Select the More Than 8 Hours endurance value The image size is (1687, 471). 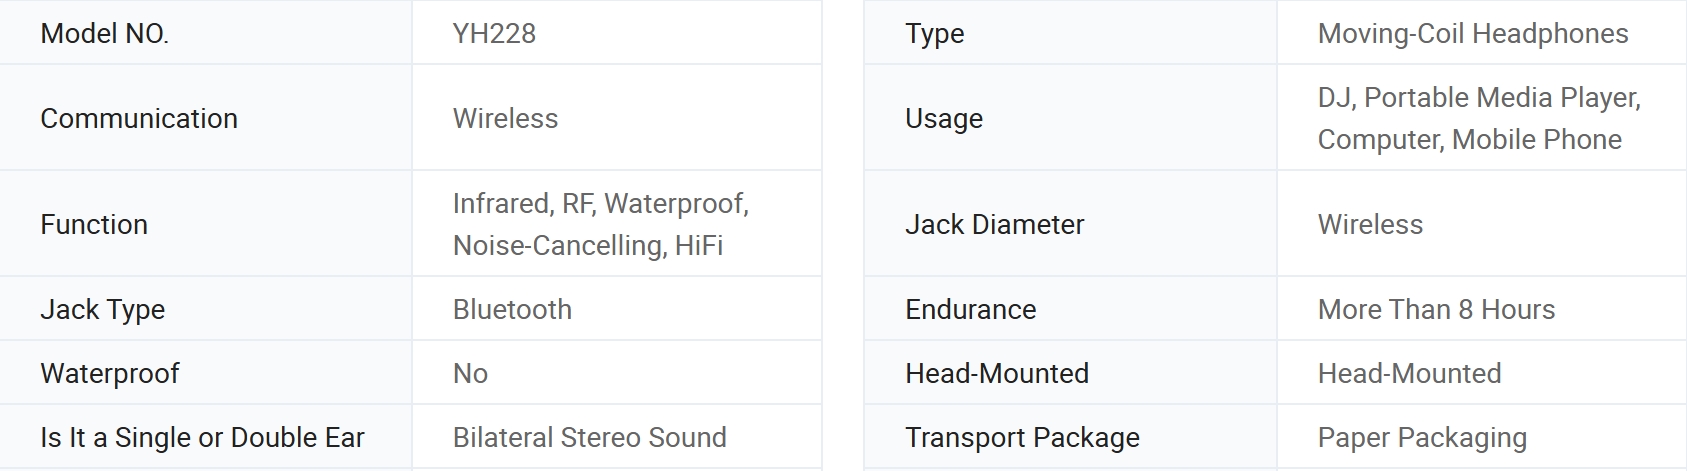point(1436,309)
